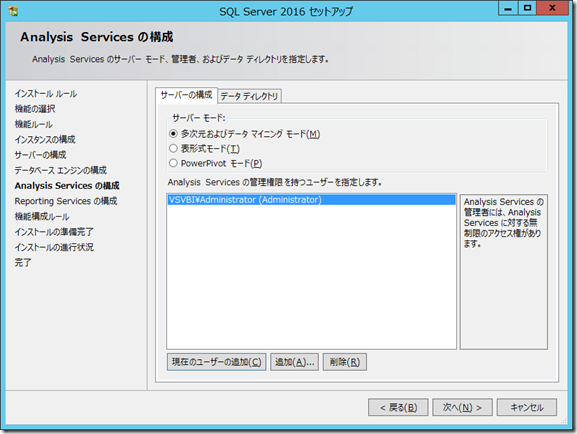Click インストール ルール step in the sidebar
The width and height of the screenshot is (577, 434).
tap(46, 93)
